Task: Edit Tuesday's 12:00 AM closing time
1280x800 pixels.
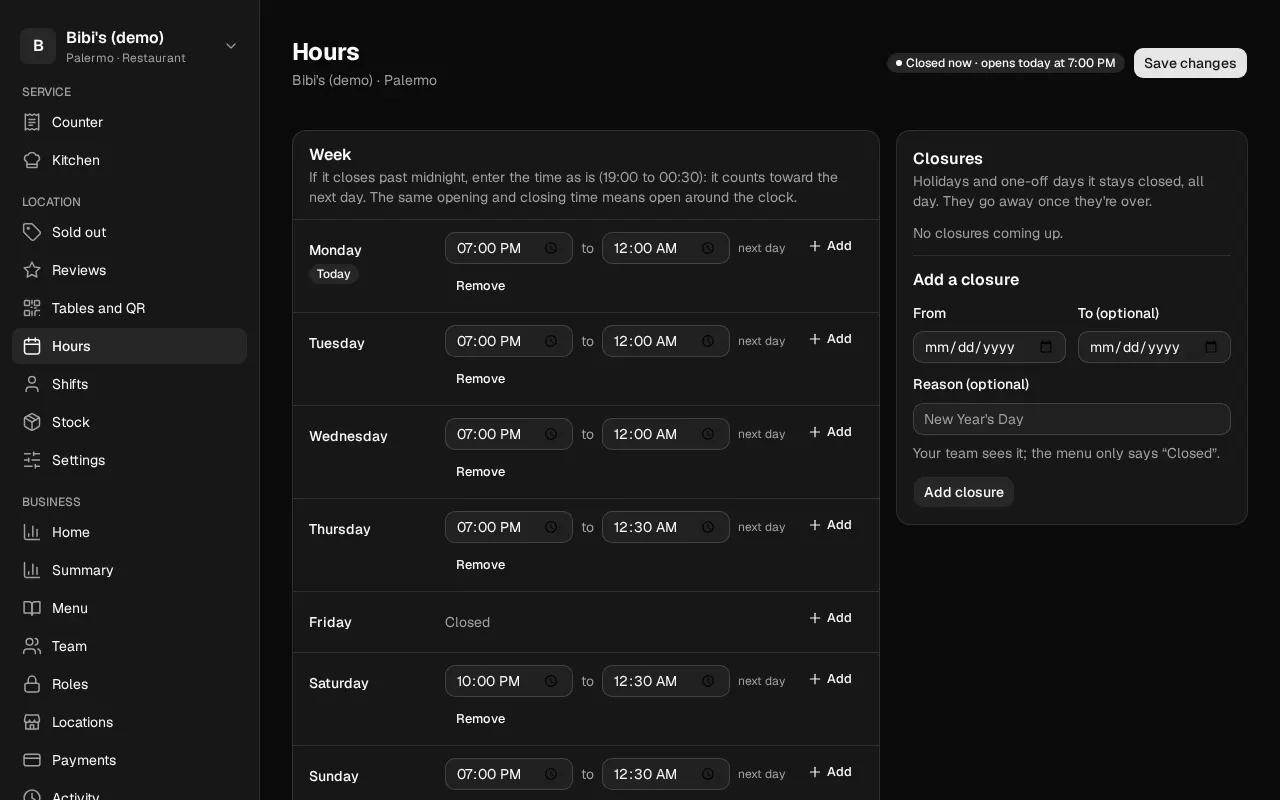Action: click(x=665, y=341)
